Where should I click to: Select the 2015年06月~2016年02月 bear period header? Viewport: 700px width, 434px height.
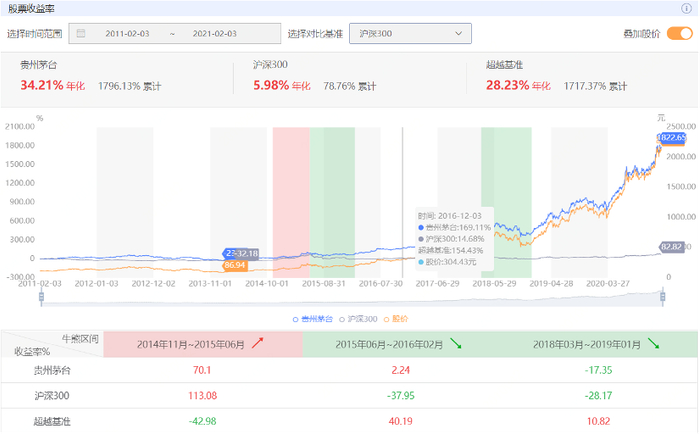point(400,344)
